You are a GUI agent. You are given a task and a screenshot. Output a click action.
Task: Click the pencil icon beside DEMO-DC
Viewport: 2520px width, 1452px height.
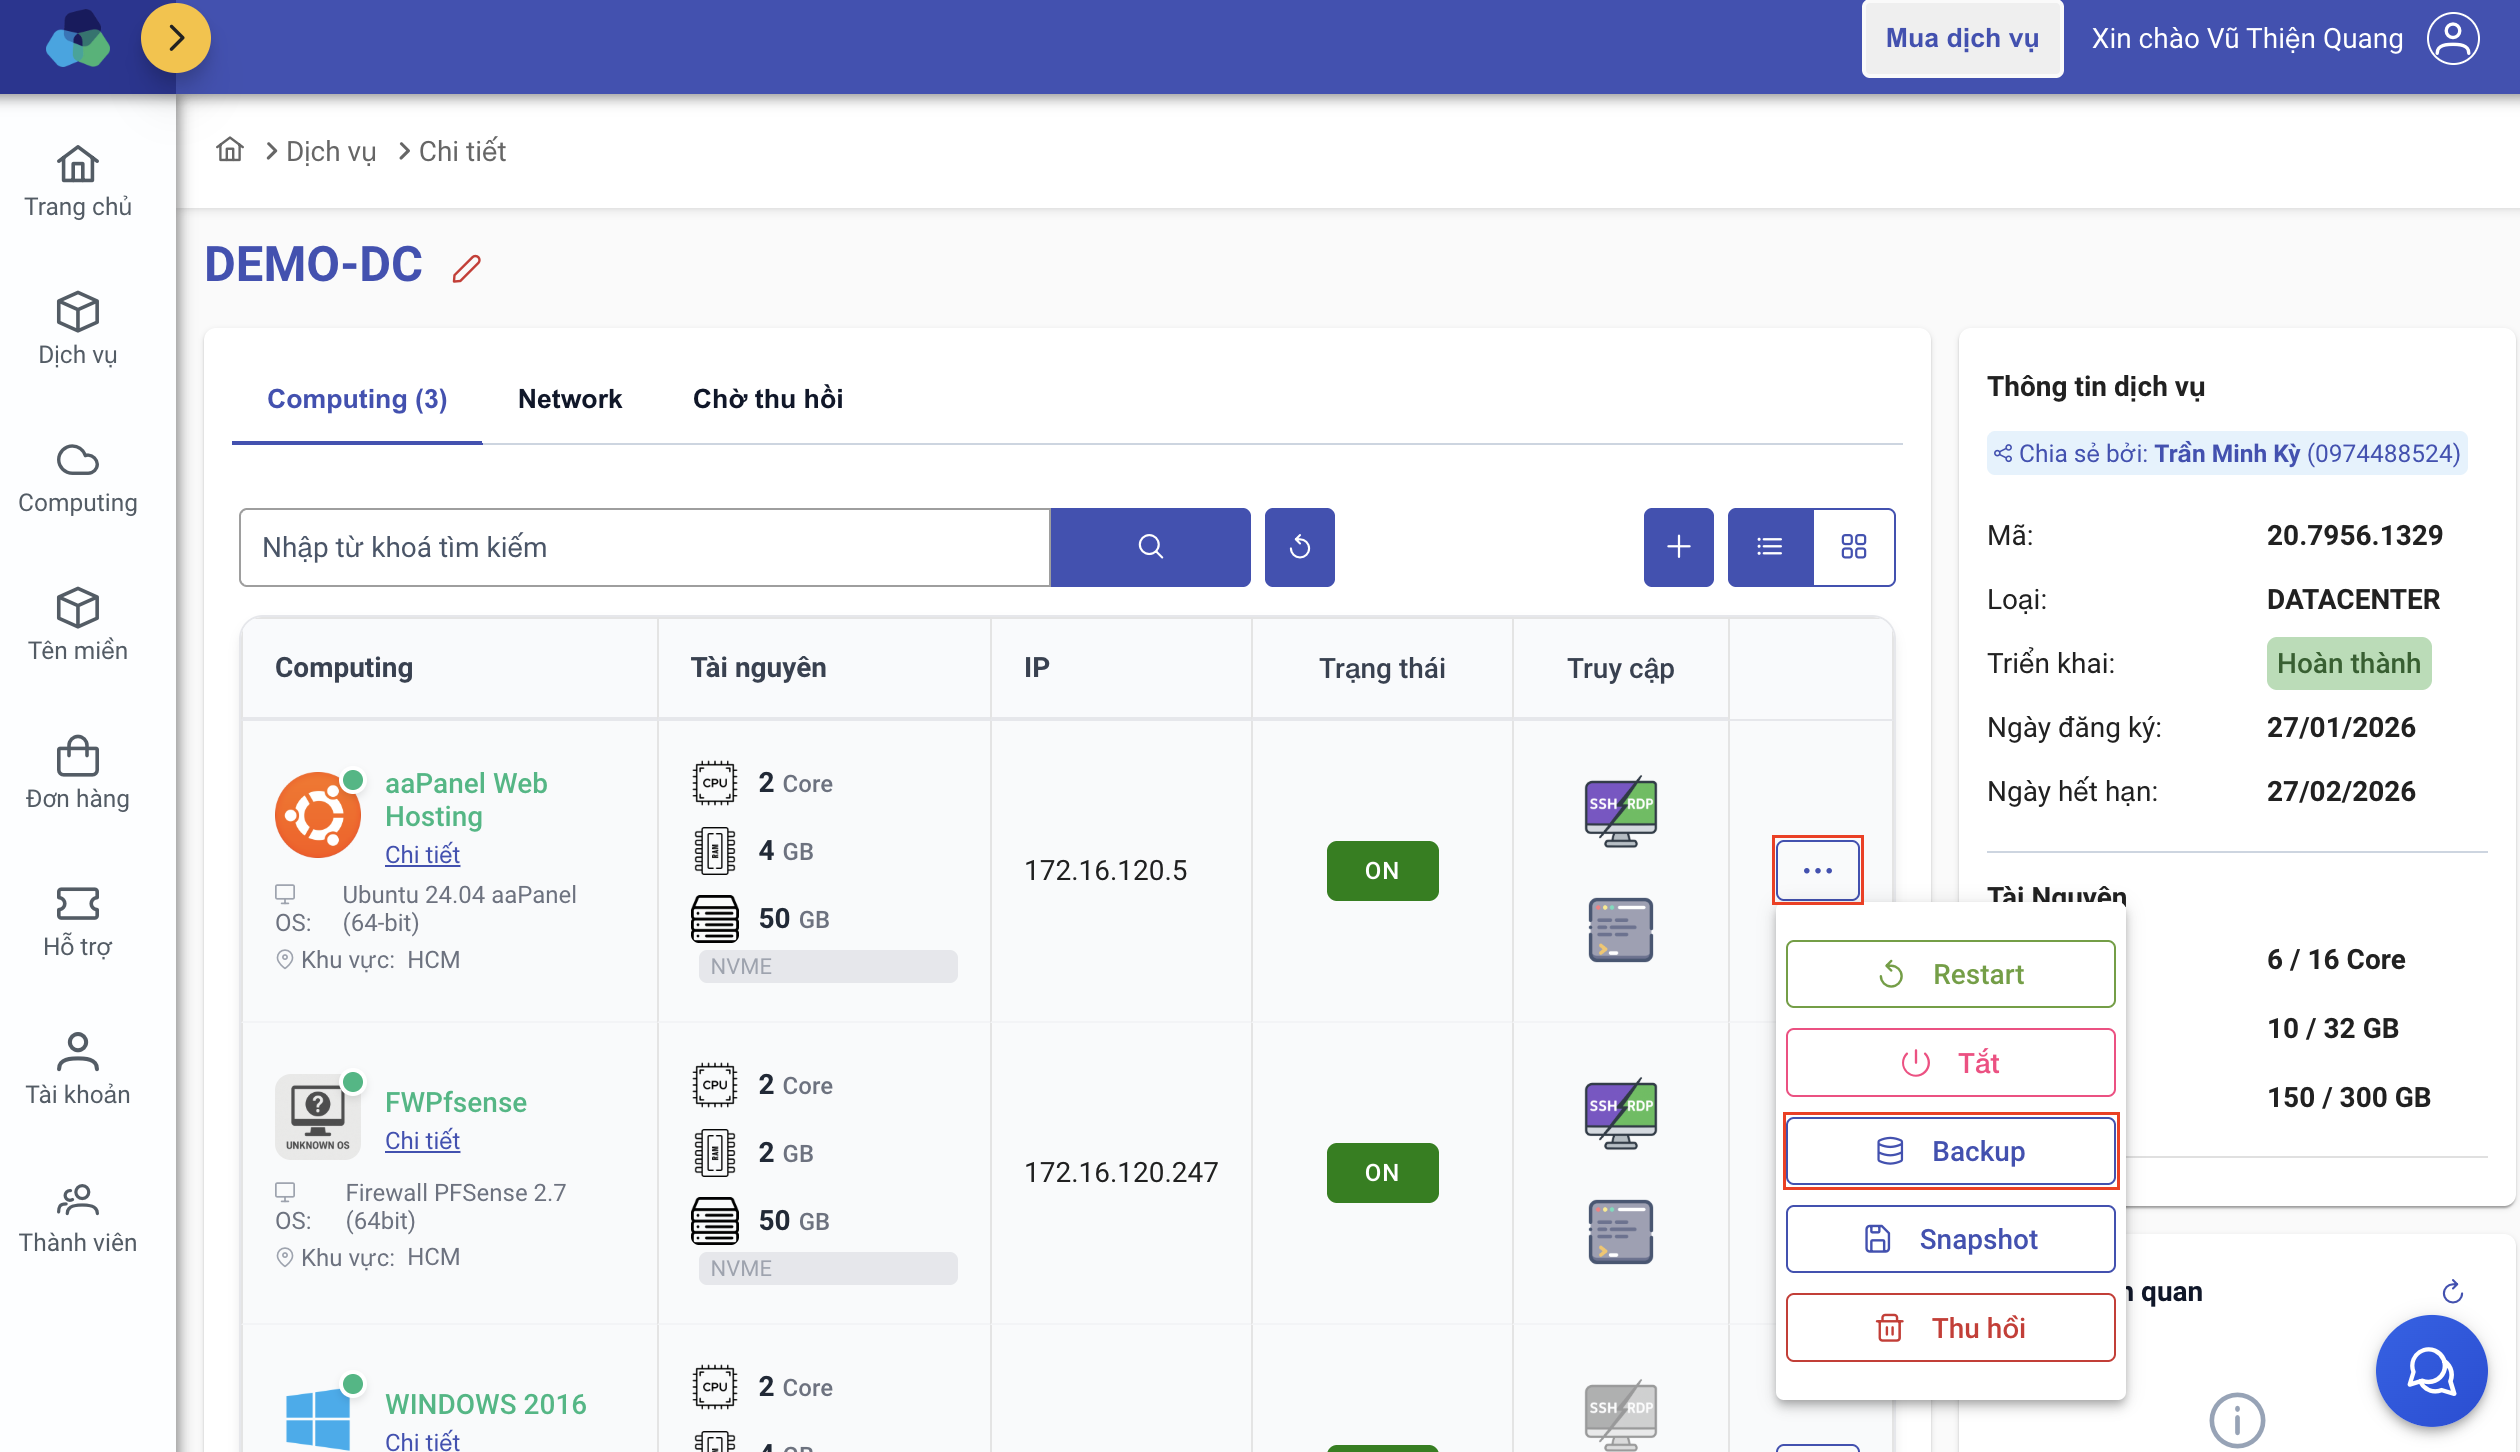[x=466, y=268]
